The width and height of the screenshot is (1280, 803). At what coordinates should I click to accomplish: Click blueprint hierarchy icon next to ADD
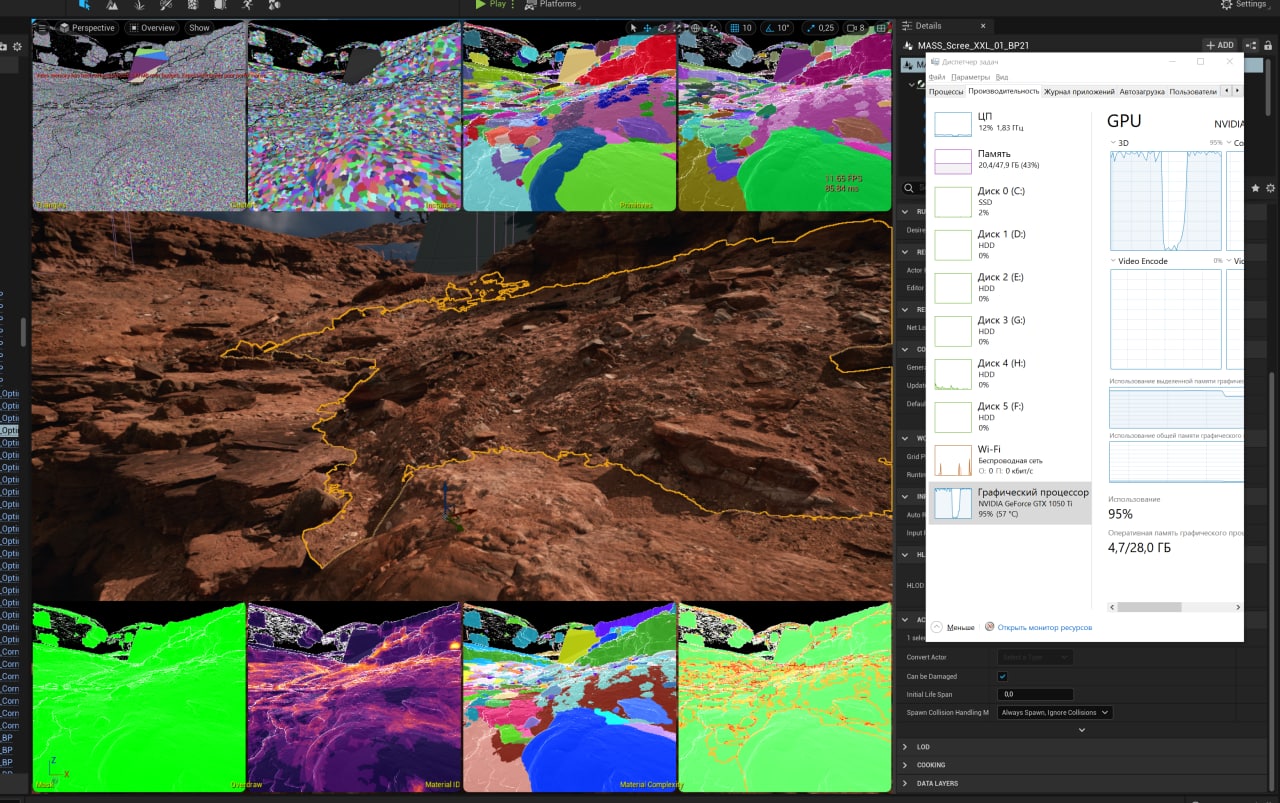tap(1251, 45)
